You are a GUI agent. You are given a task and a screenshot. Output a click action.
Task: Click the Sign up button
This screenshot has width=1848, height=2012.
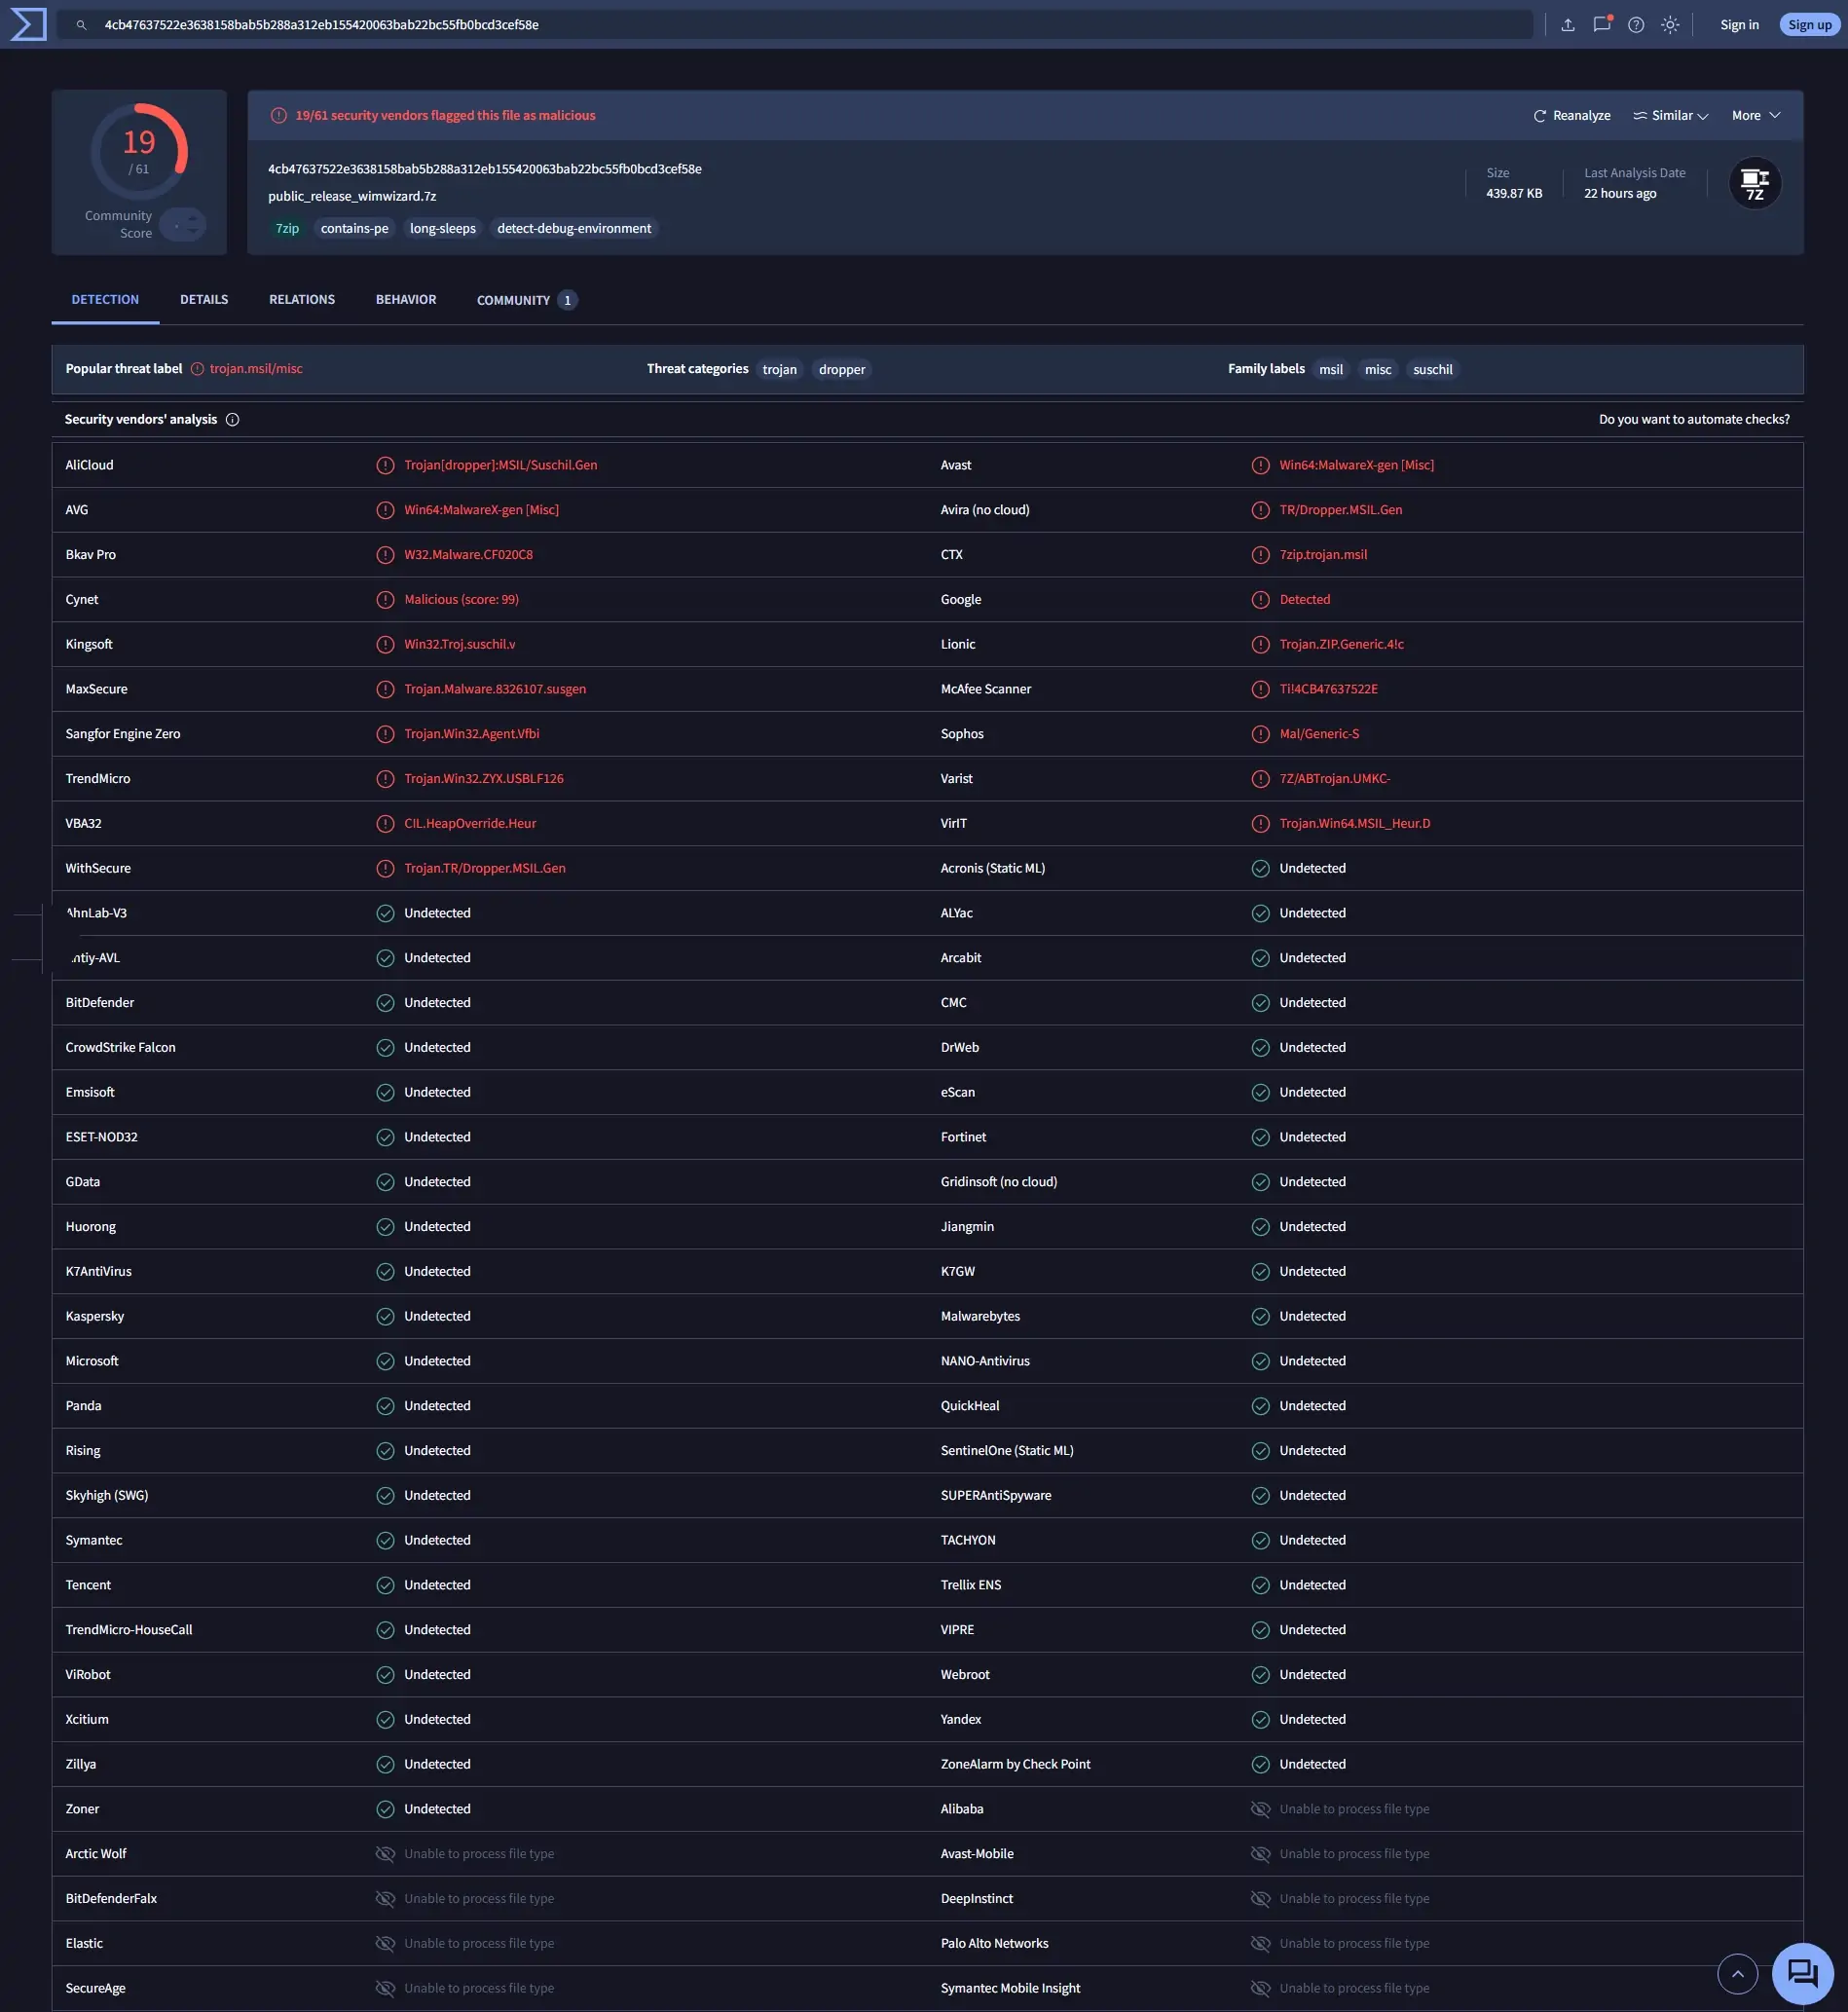pos(1810,25)
